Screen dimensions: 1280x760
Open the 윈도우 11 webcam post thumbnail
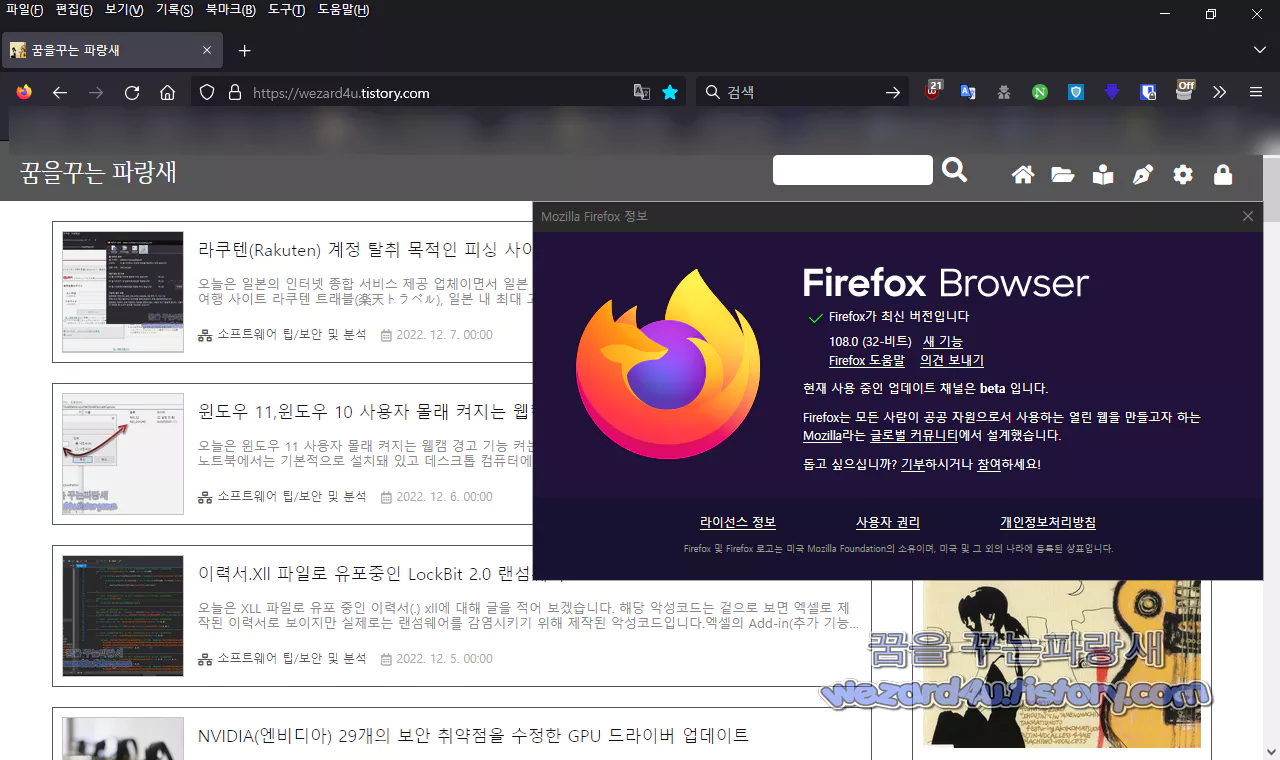(x=123, y=454)
